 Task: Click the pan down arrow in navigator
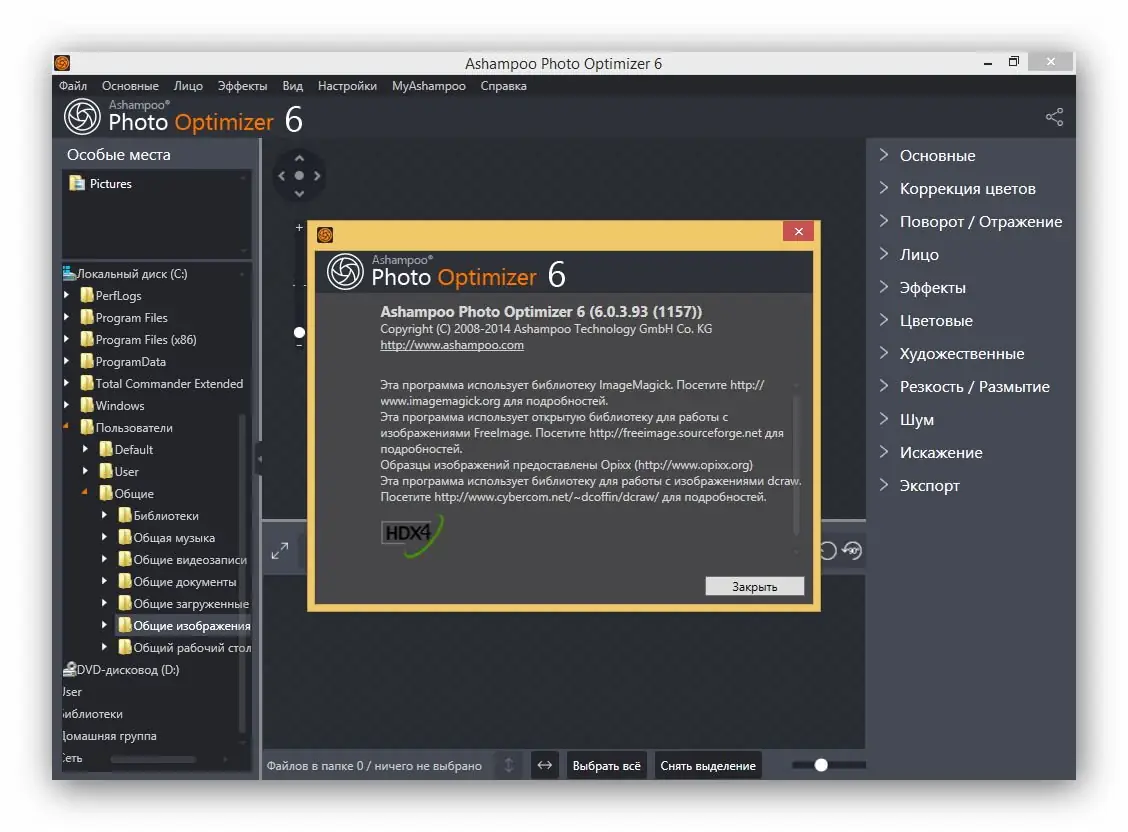pos(299,193)
